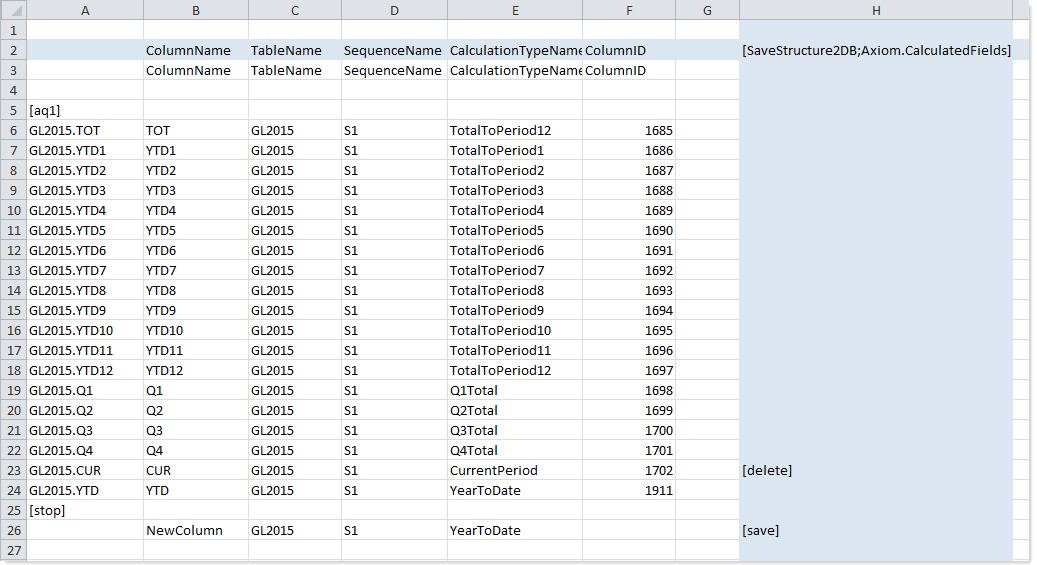Select row 6 header
The width and height of the screenshot is (1037, 565).
pyautogui.click(x=13, y=130)
